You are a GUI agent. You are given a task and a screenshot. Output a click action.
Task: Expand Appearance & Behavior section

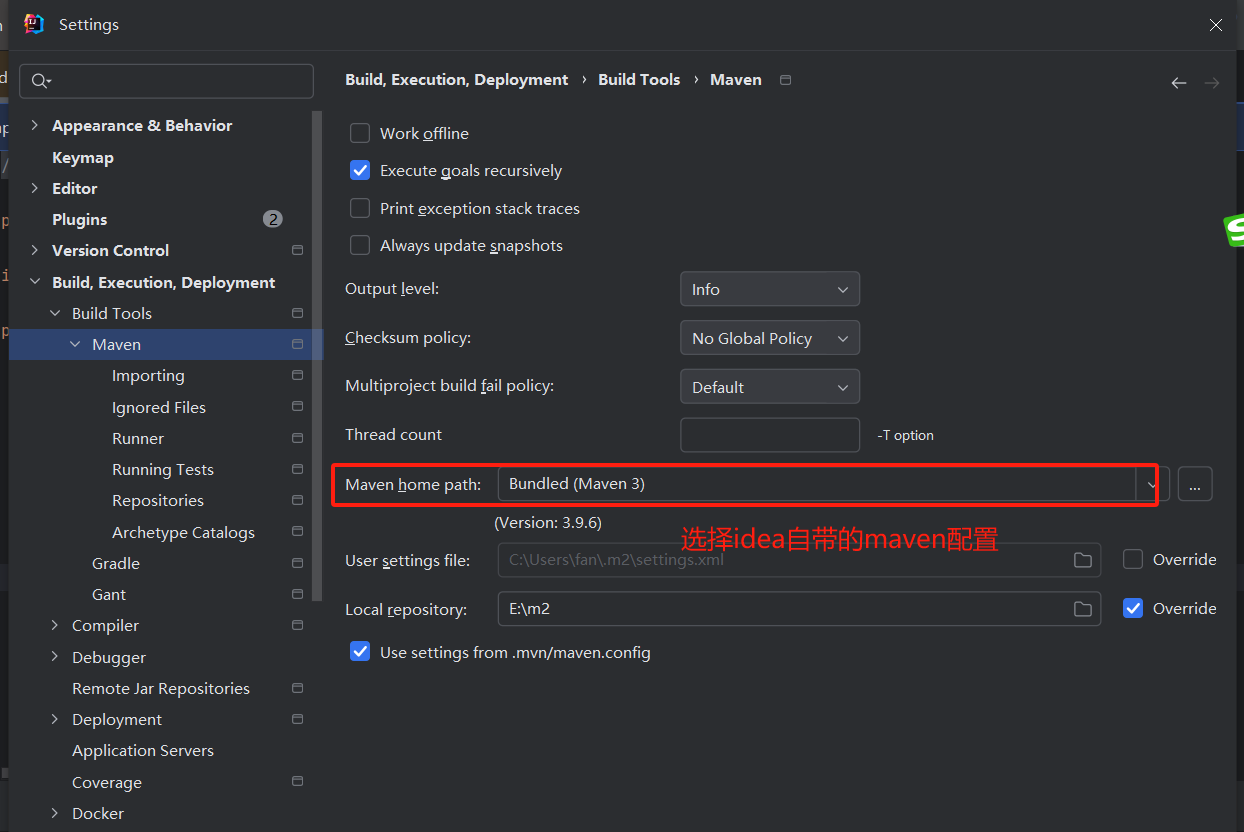(x=35, y=125)
